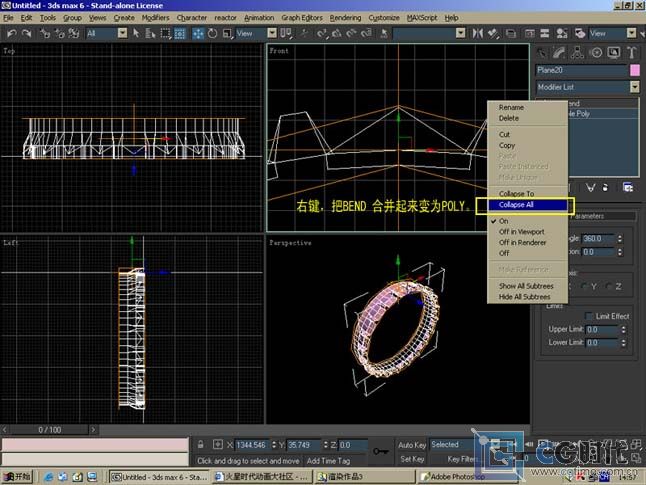Viewport: 646px width, 485px height.
Task: Choose the Select Object arrow tool
Action: [x=136, y=33]
